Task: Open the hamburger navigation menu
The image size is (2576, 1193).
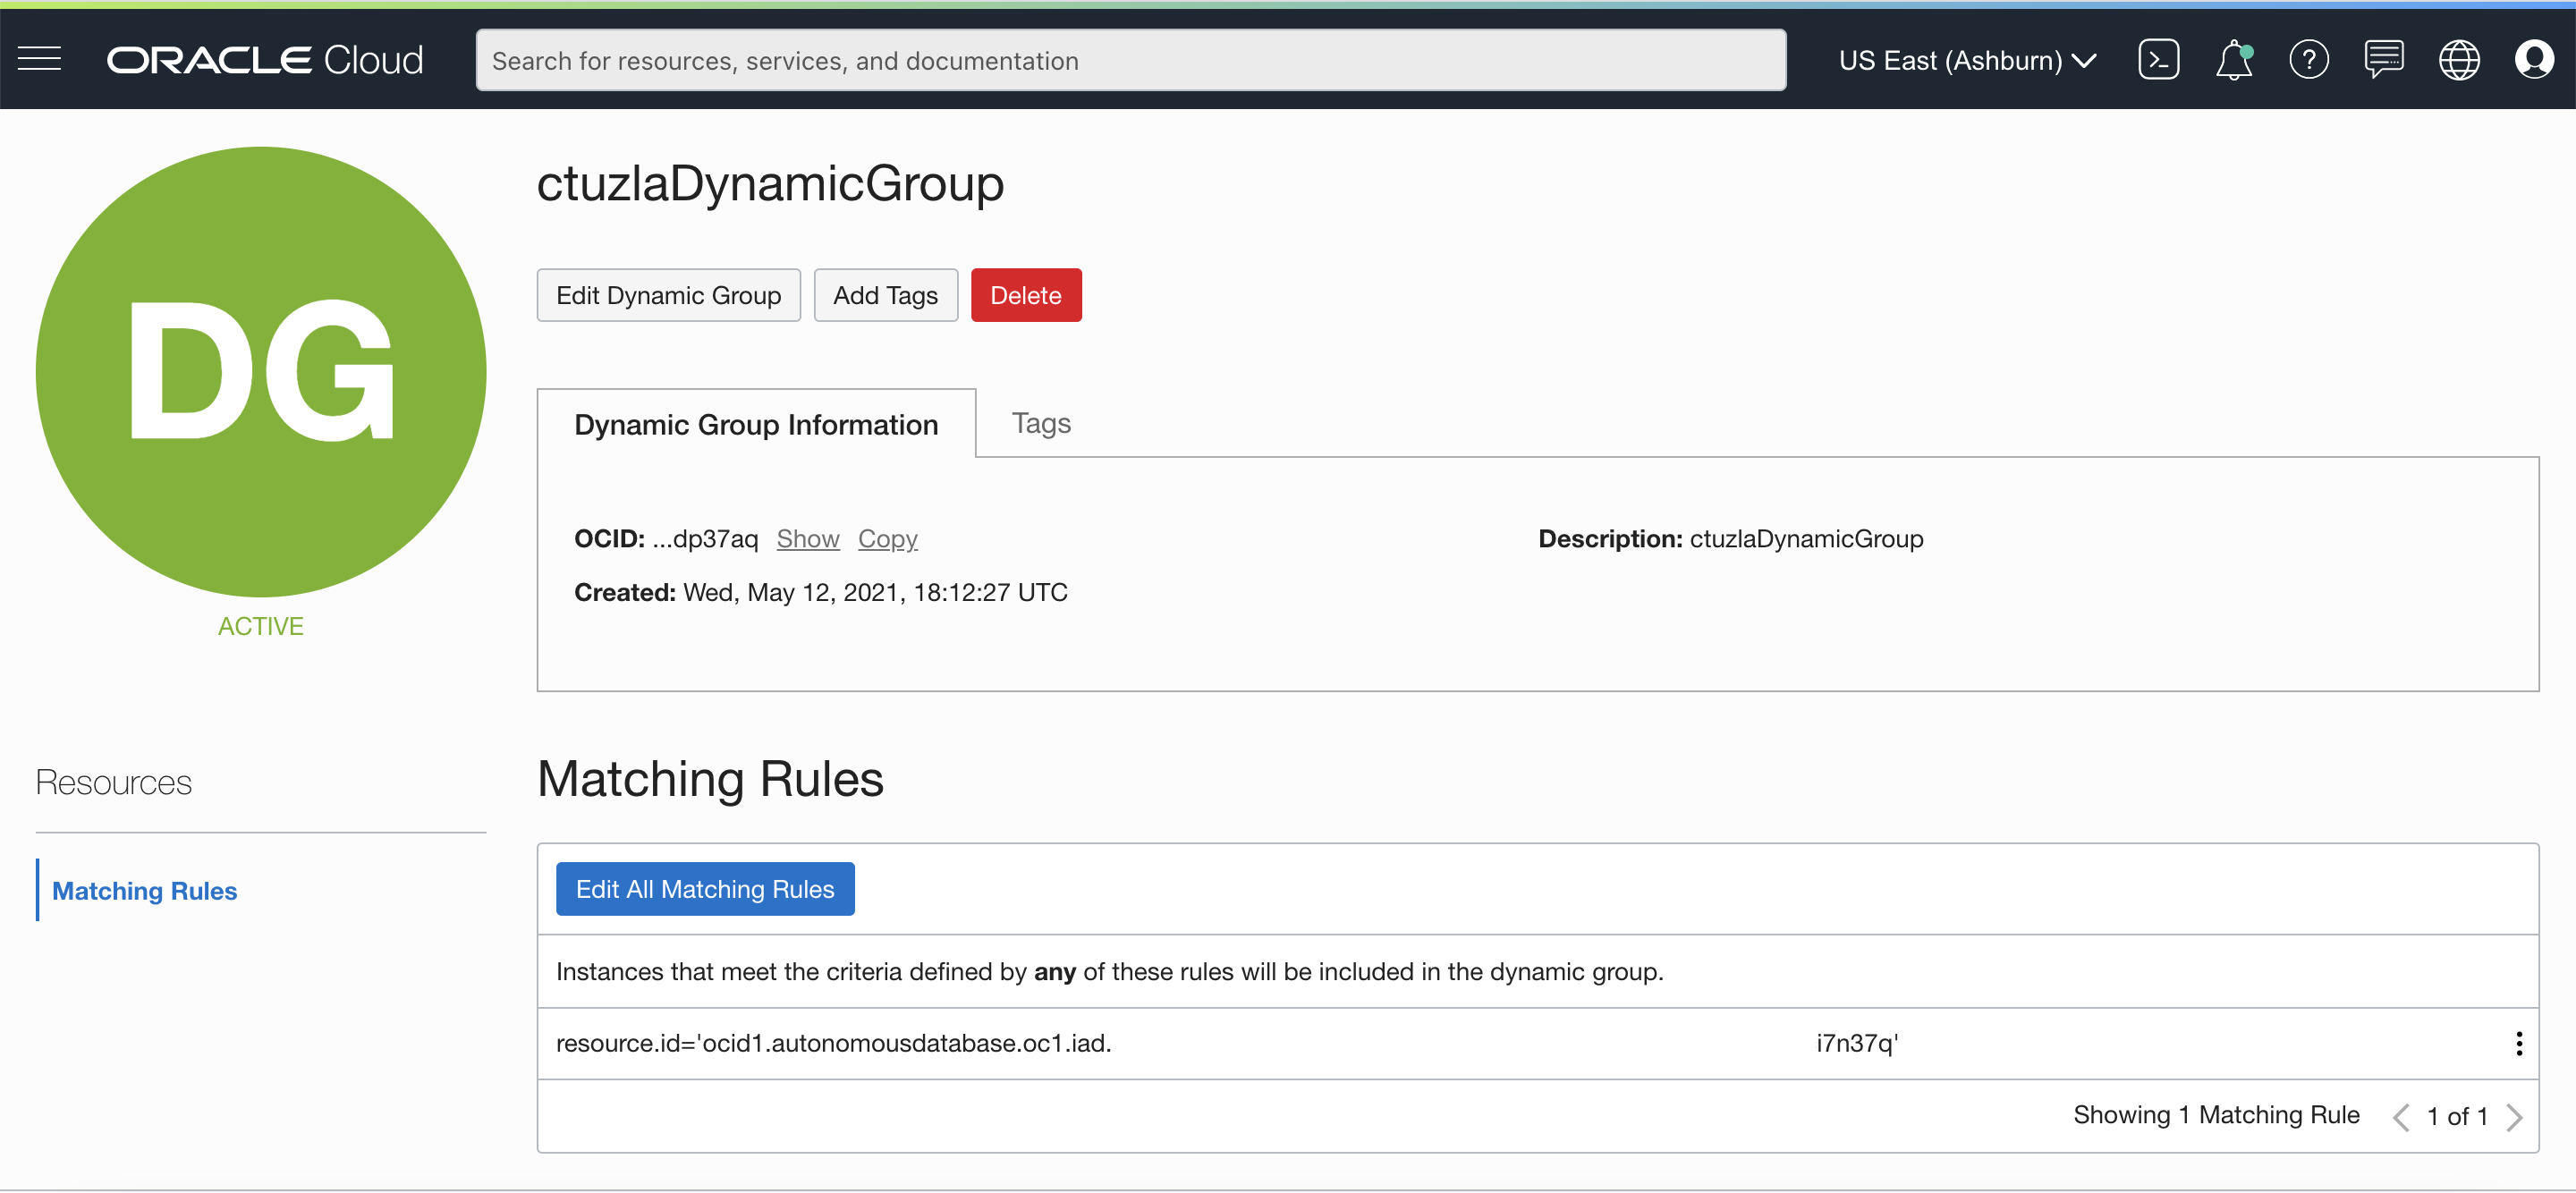Action: coord(40,60)
